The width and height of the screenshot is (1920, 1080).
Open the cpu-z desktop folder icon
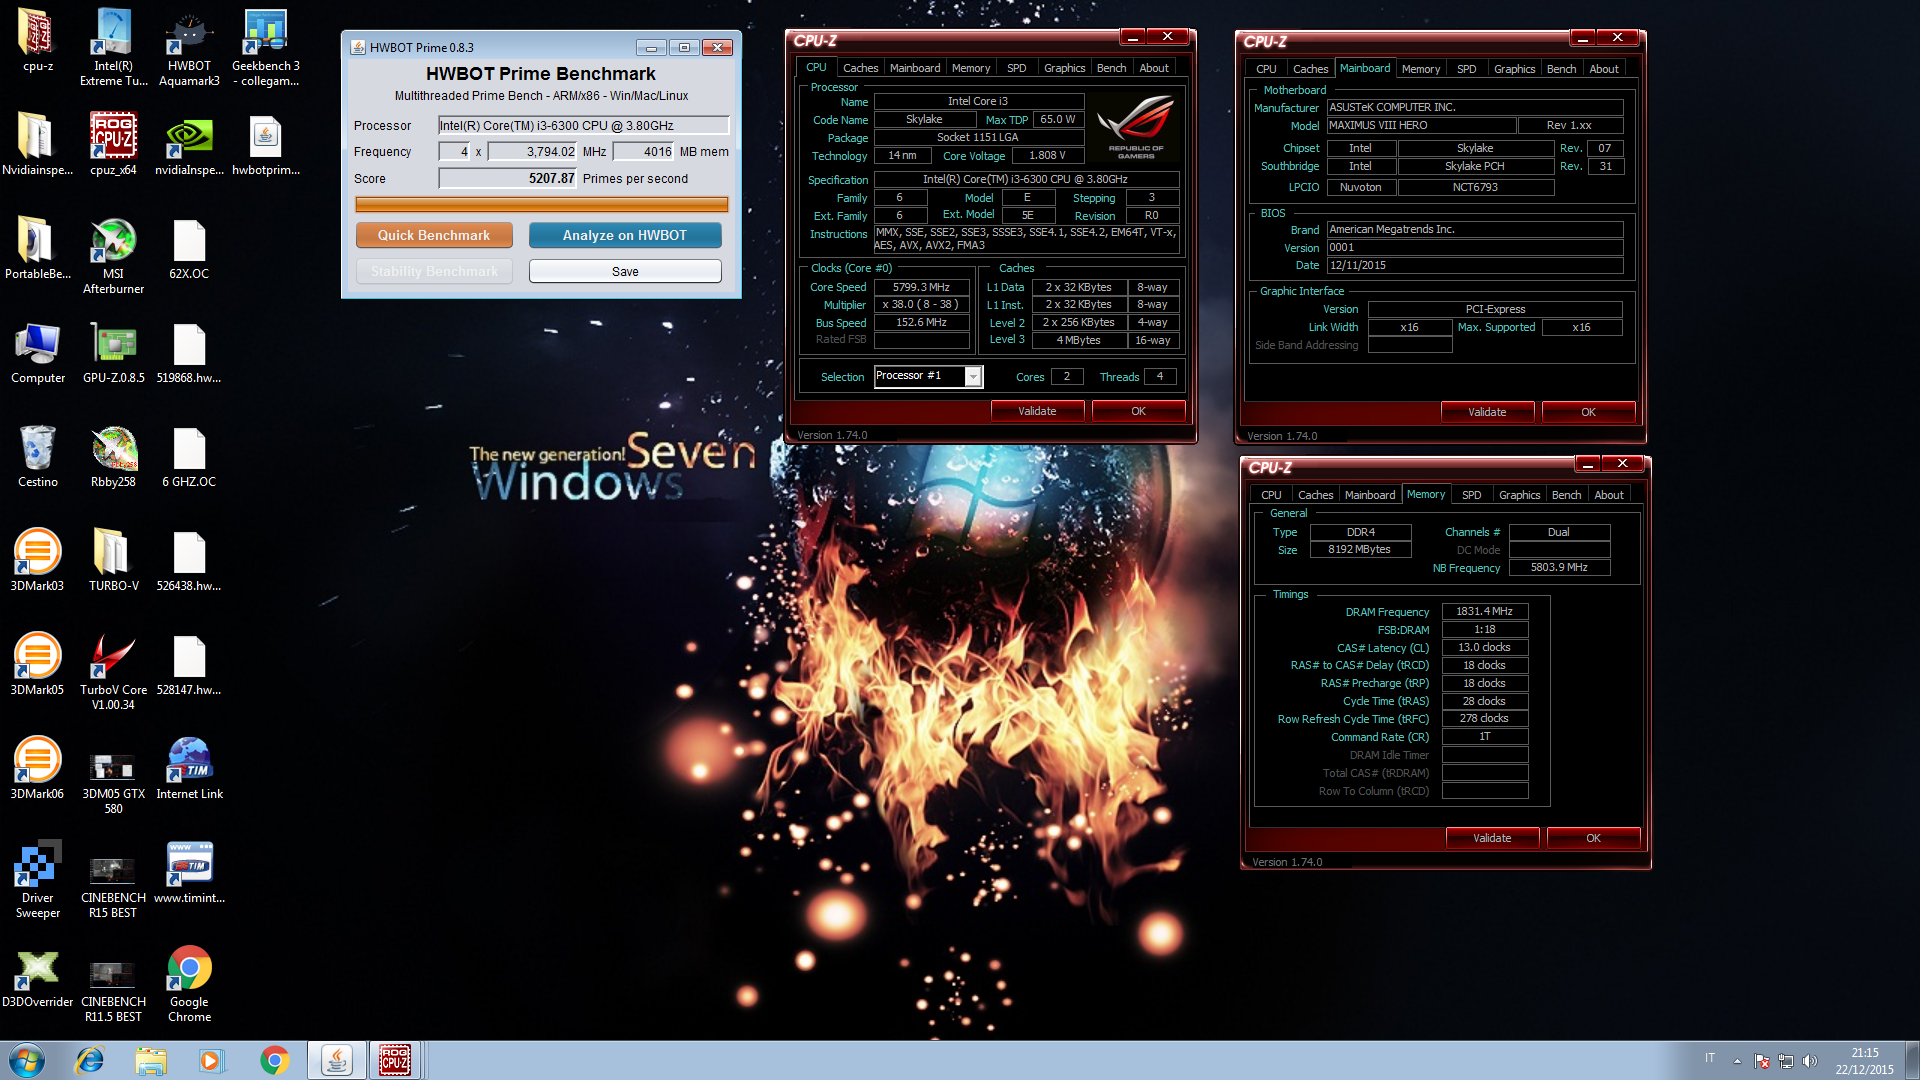[37, 40]
